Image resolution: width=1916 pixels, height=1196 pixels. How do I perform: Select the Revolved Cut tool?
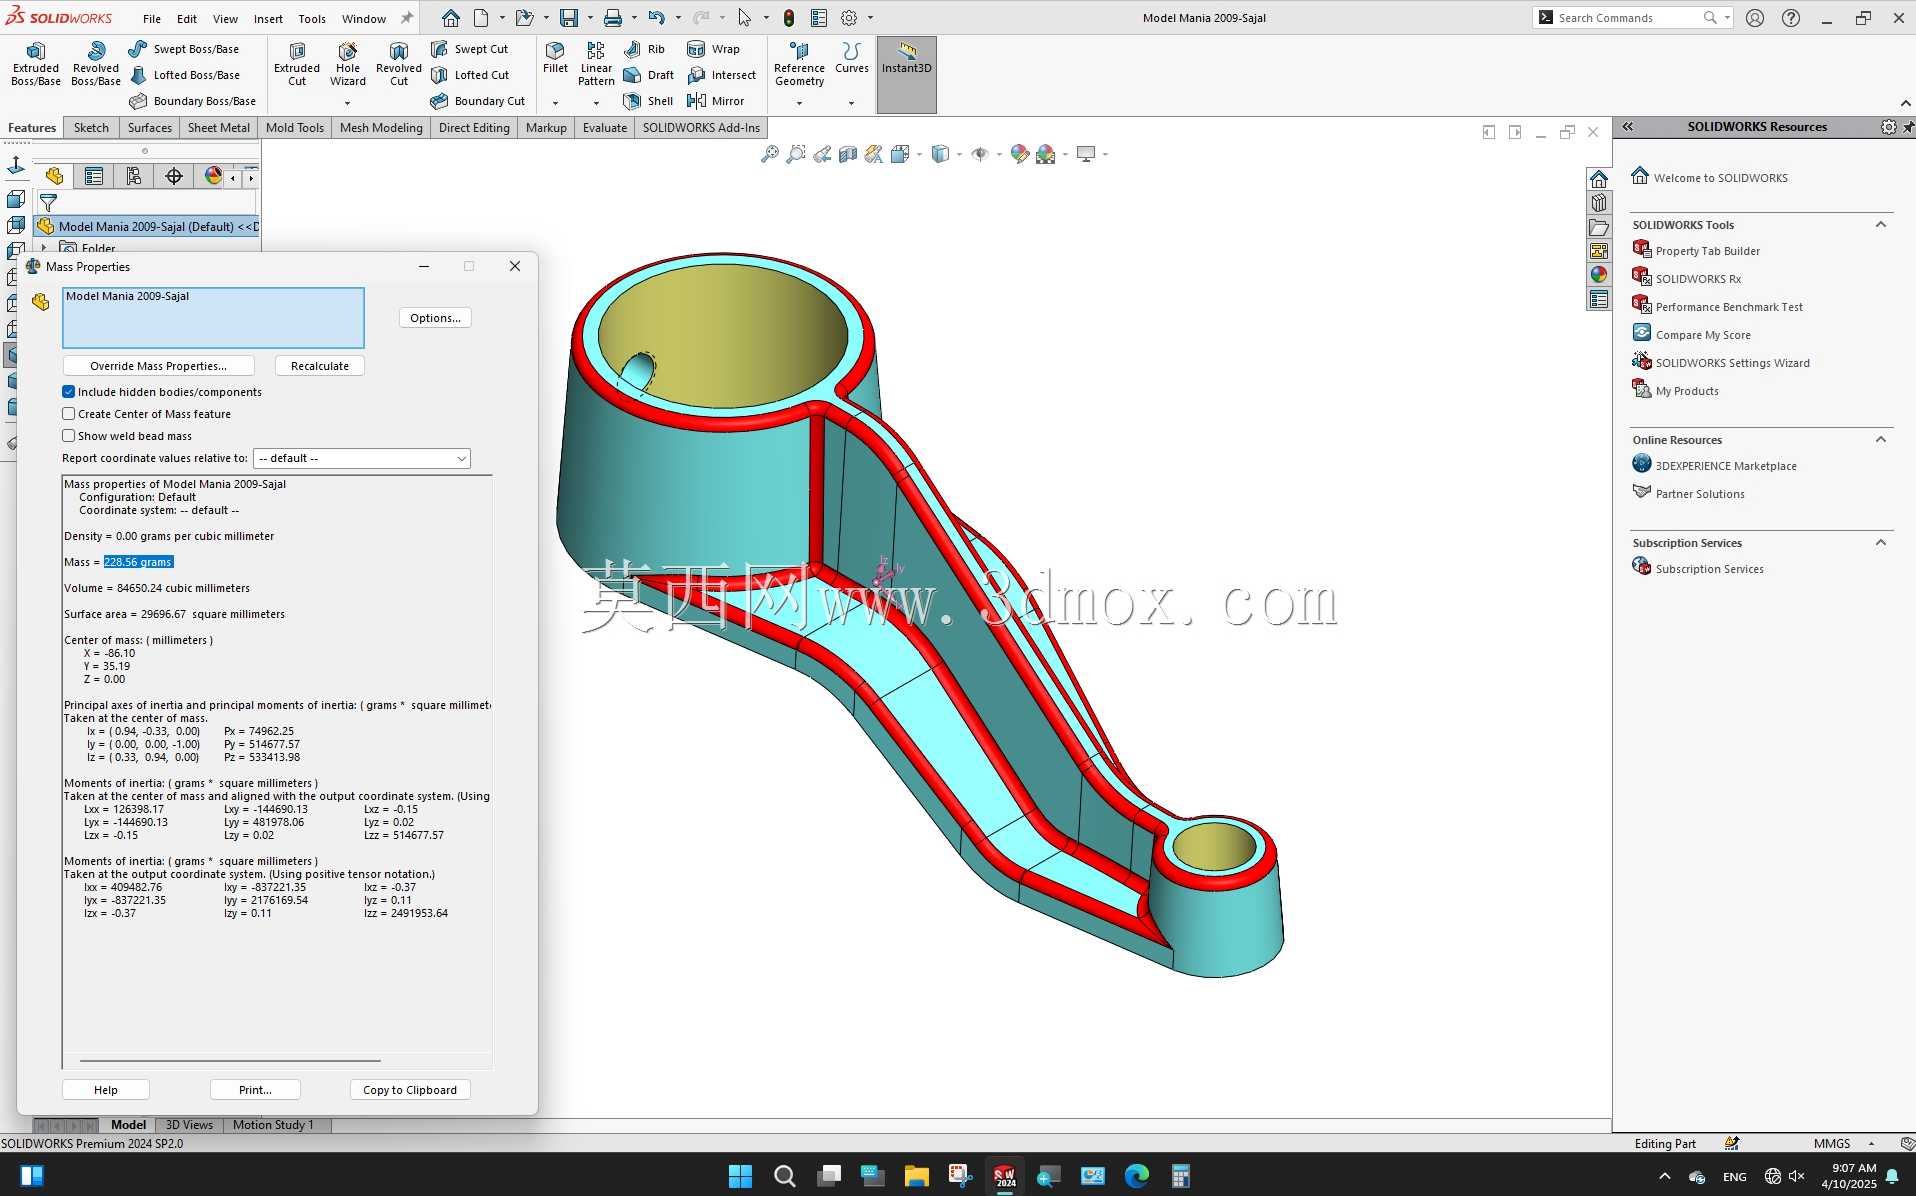pos(399,65)
